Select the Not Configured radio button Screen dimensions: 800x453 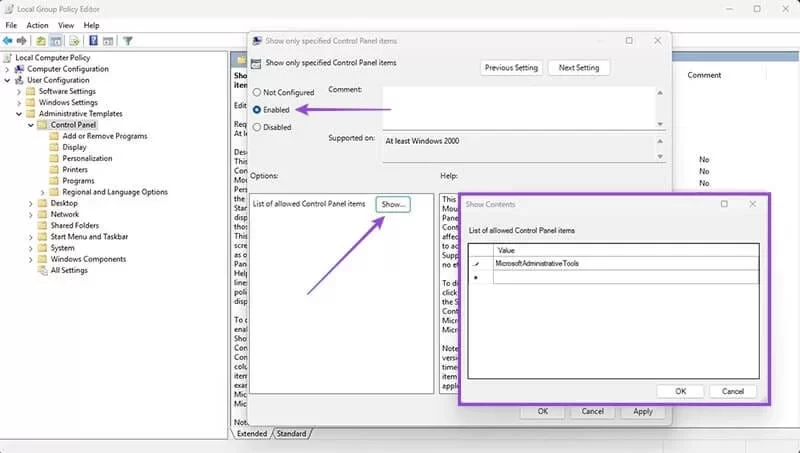tap(258, 91)
